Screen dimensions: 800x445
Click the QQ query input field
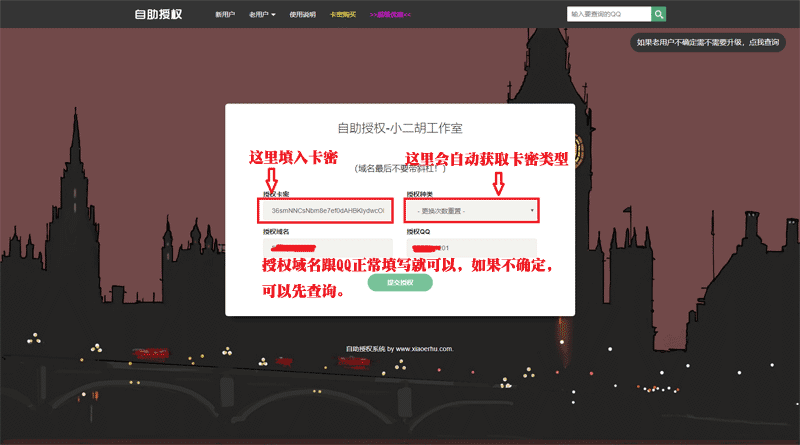pos(609,14)
